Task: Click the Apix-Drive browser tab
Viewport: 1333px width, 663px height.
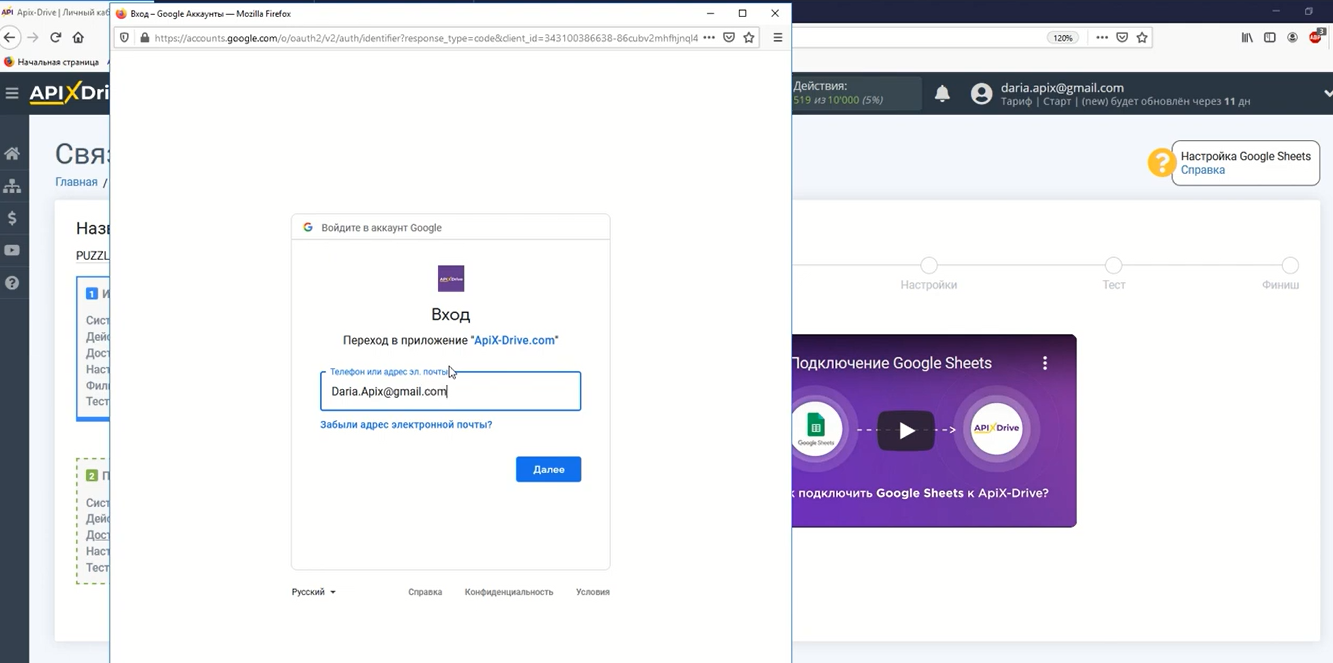Action: click(x=55, y=12)
